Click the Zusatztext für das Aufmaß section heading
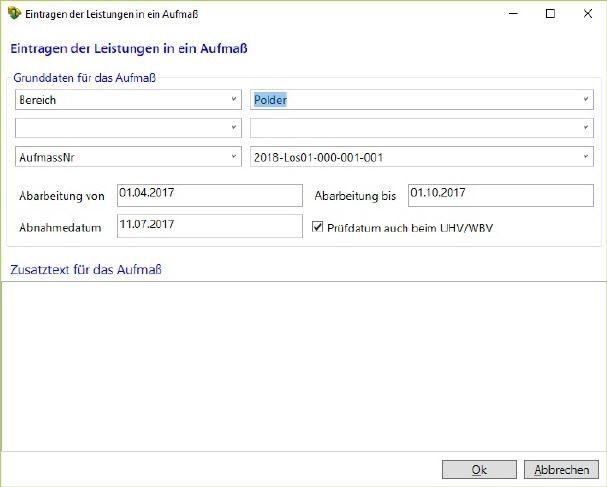The height and width of the screenshot is (487, 607). 85,270
